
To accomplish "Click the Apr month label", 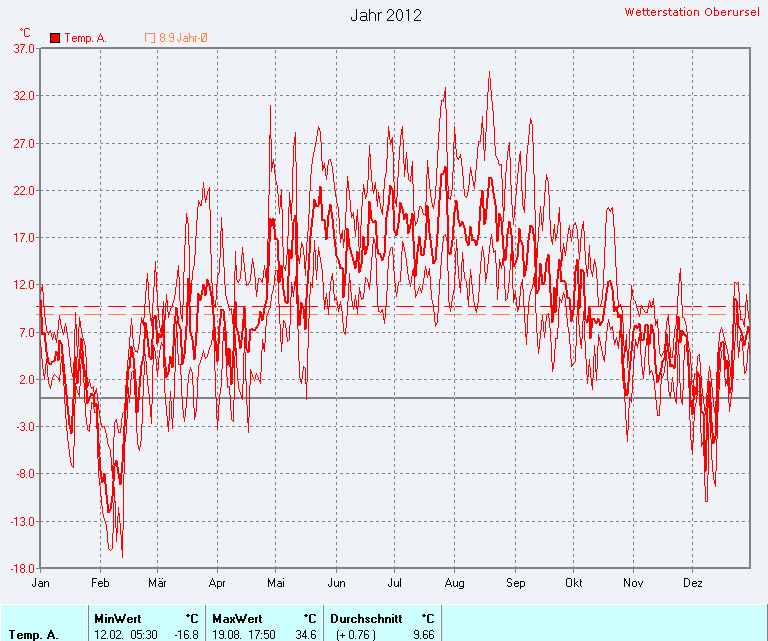I will [x=217, y=583].
